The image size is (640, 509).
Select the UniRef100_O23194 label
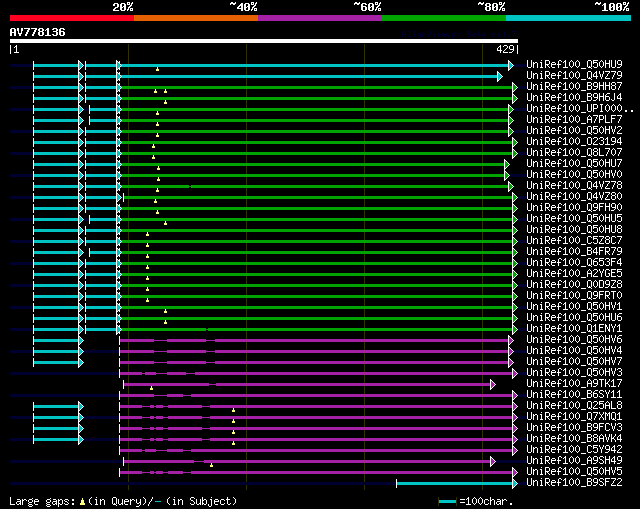click(x=574, y=141)
